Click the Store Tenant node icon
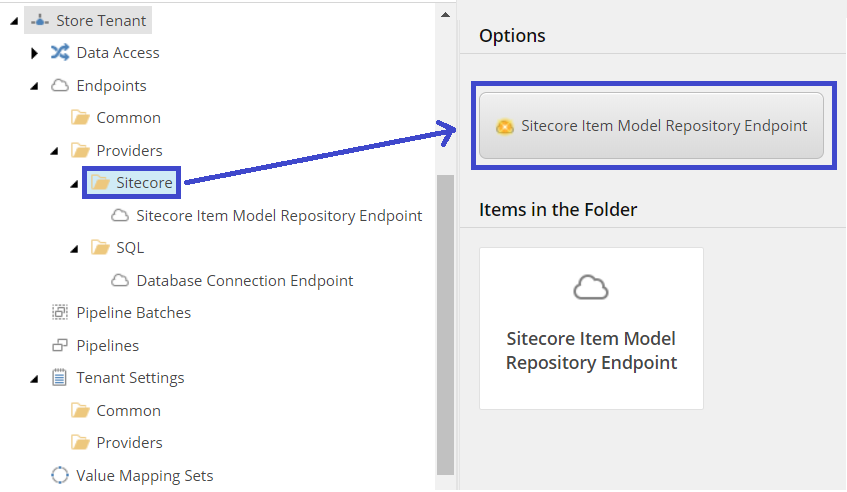The image size is (847, 492). [x=39, y=21]
